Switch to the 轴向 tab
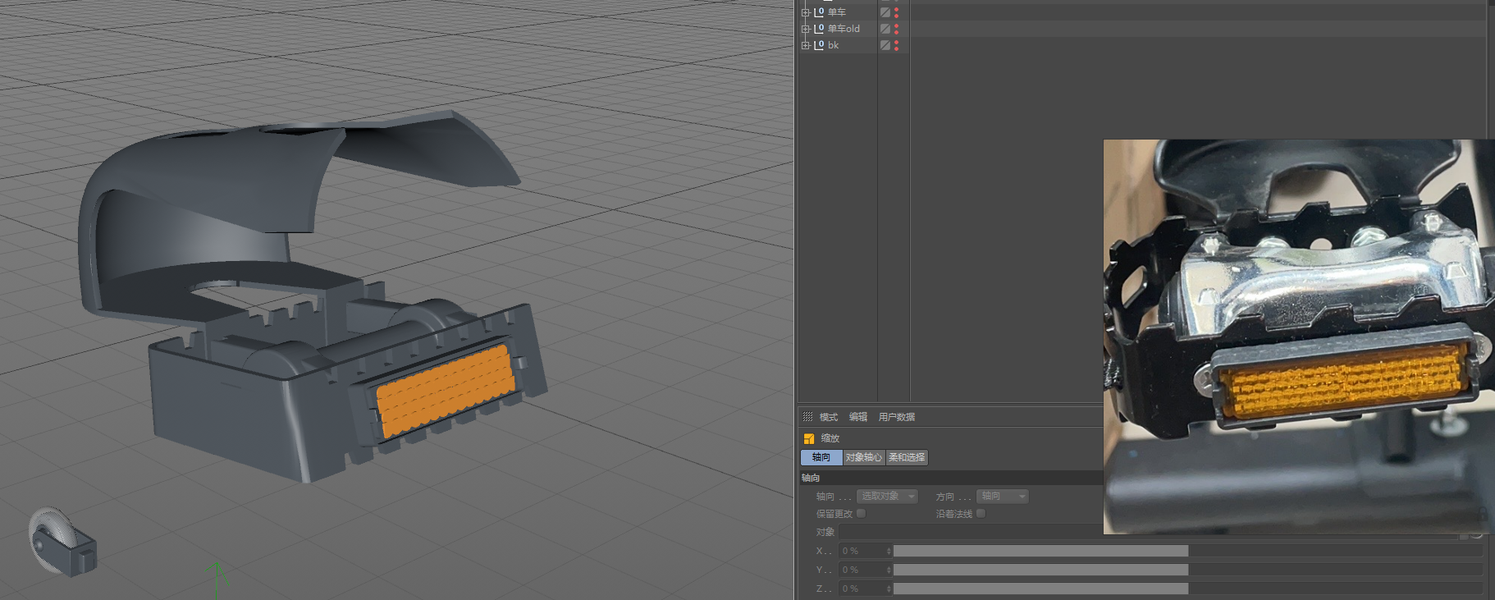Screen dimensions: 1495x600 821,457
